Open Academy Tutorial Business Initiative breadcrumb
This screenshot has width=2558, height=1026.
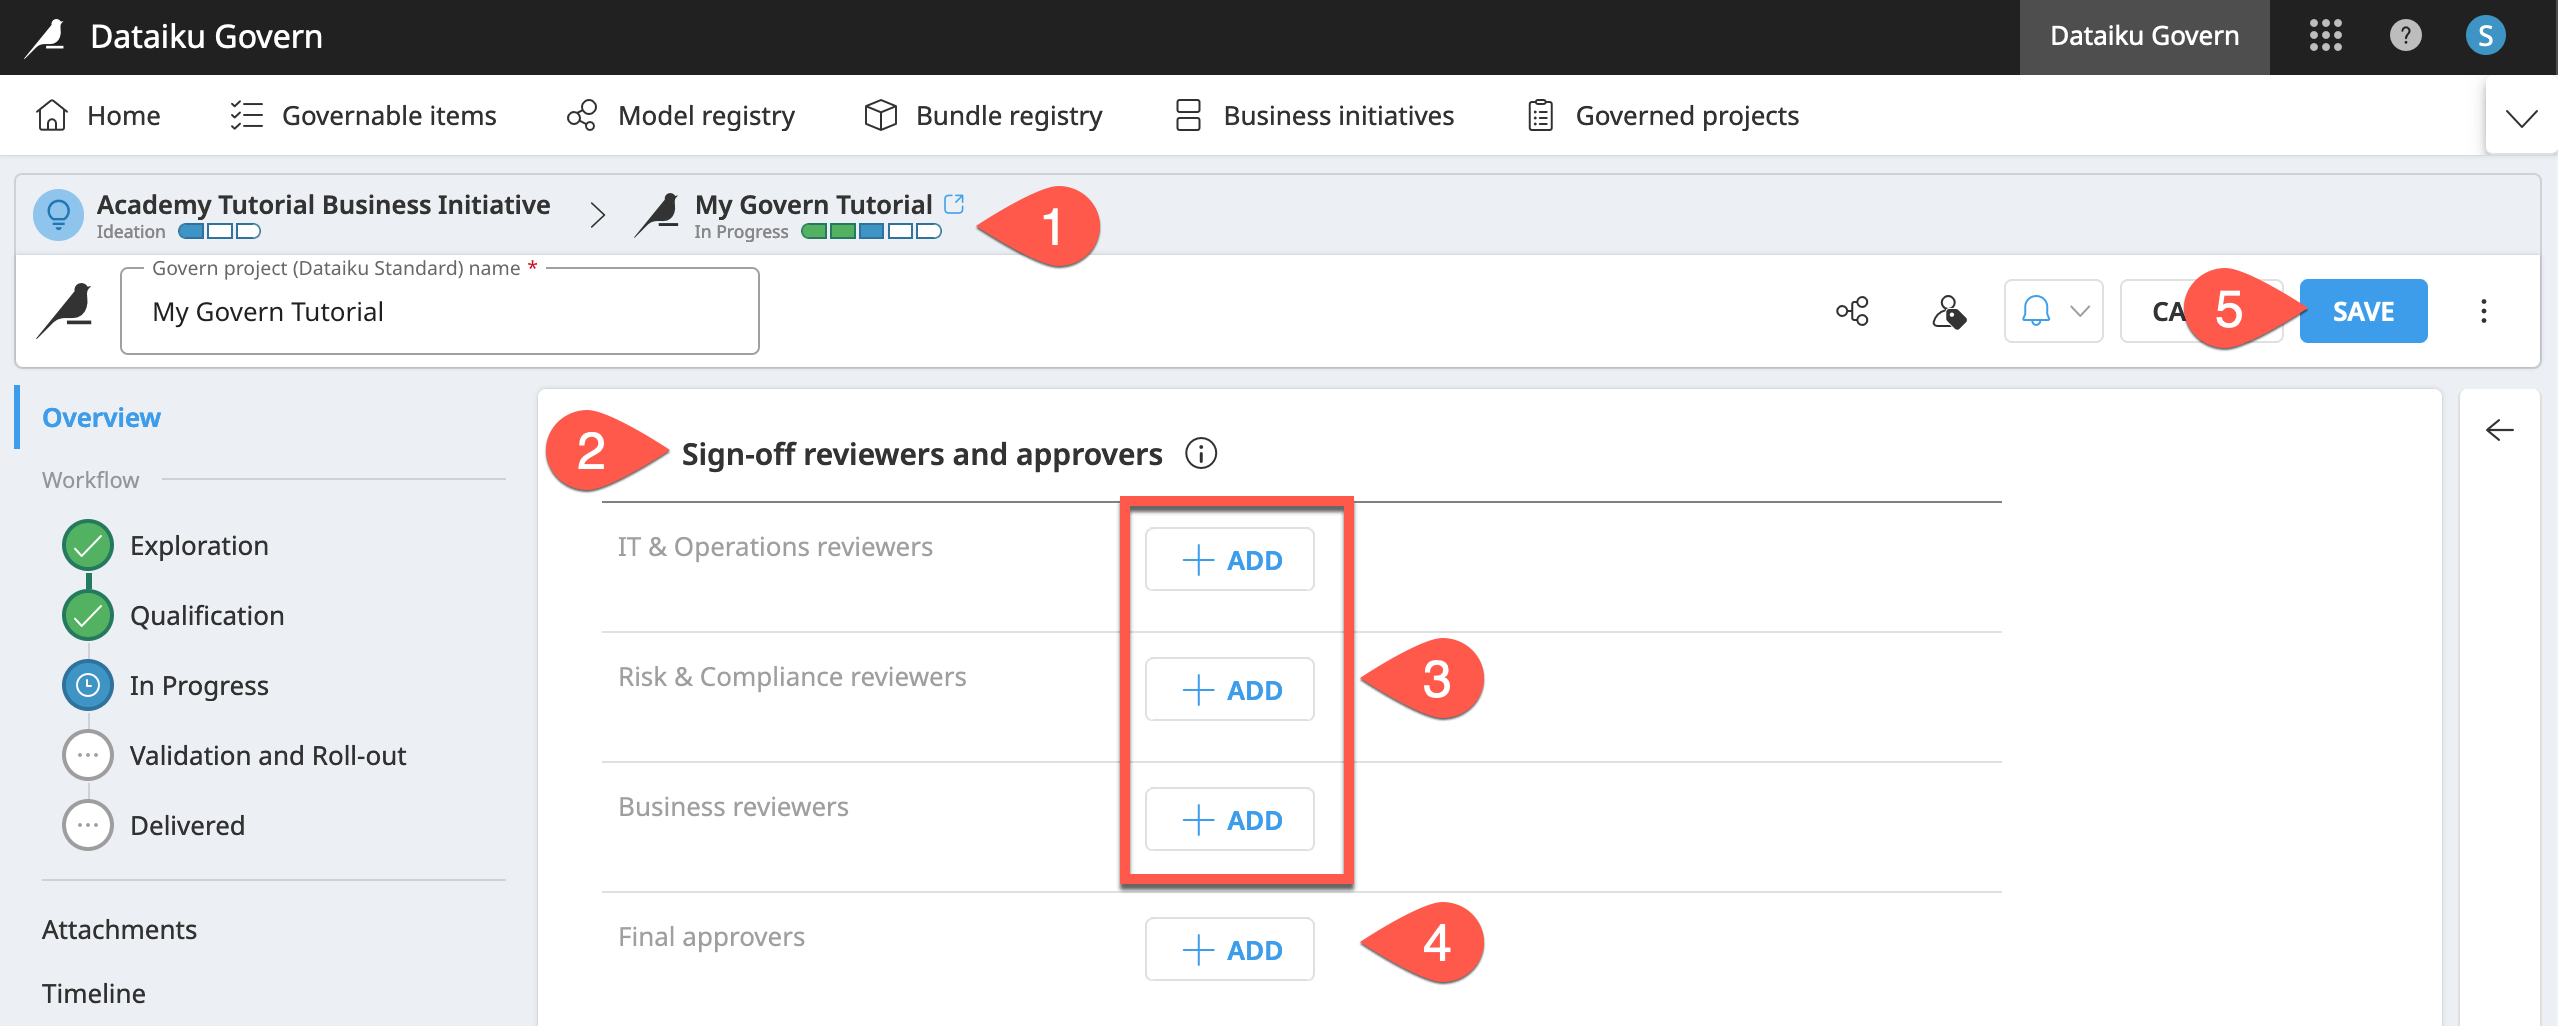point(323,204)
